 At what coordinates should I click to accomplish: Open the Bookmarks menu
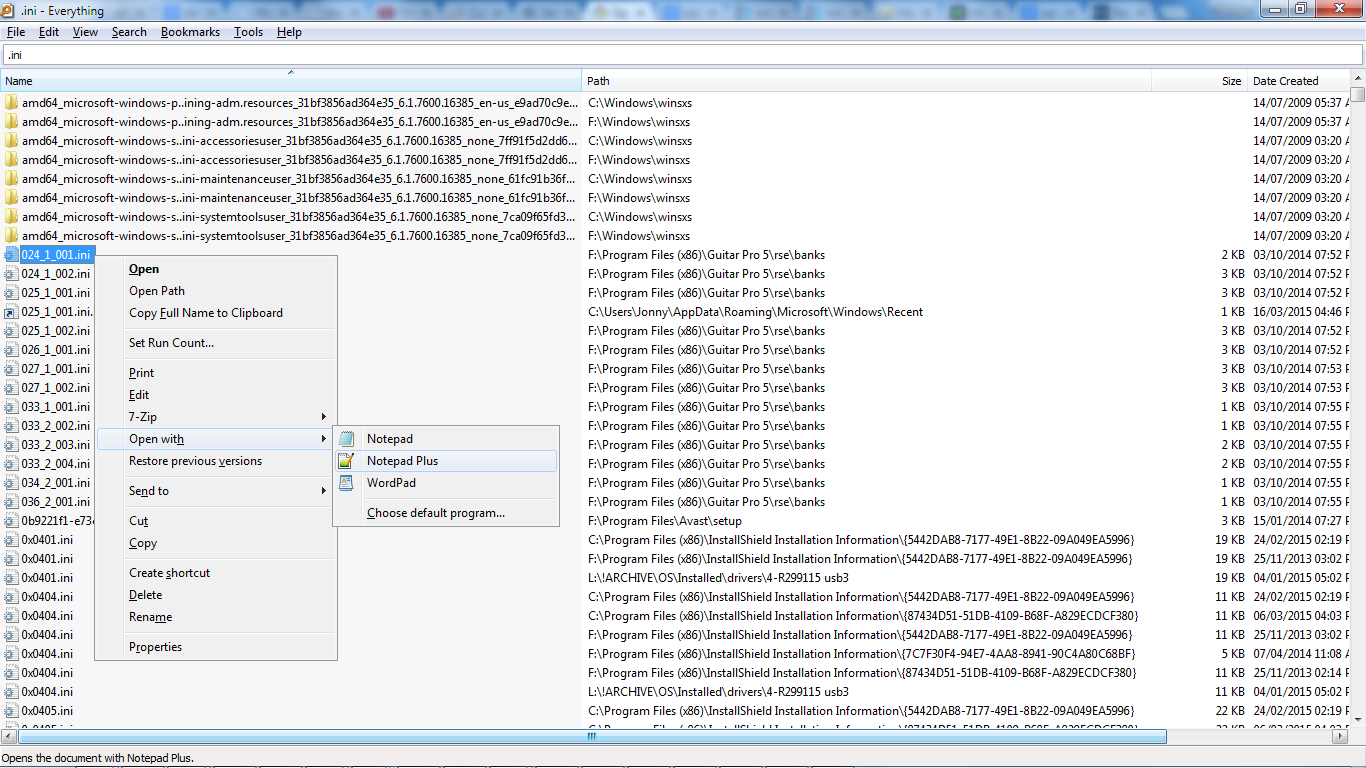point(190,32)
